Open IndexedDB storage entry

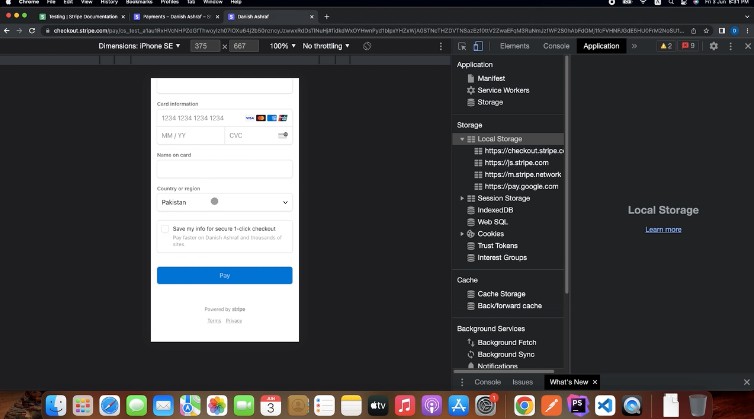(x=498, y=210)
